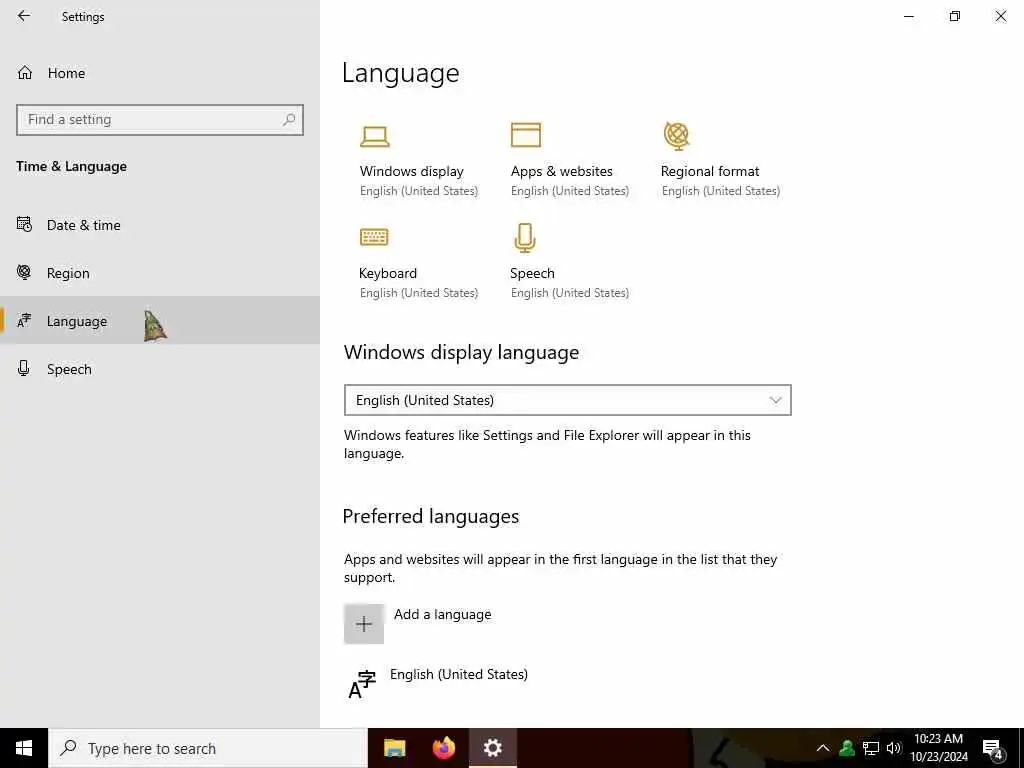Open the Region settings page
Viewport: 1024px width, 768px height.
point(160,273)
